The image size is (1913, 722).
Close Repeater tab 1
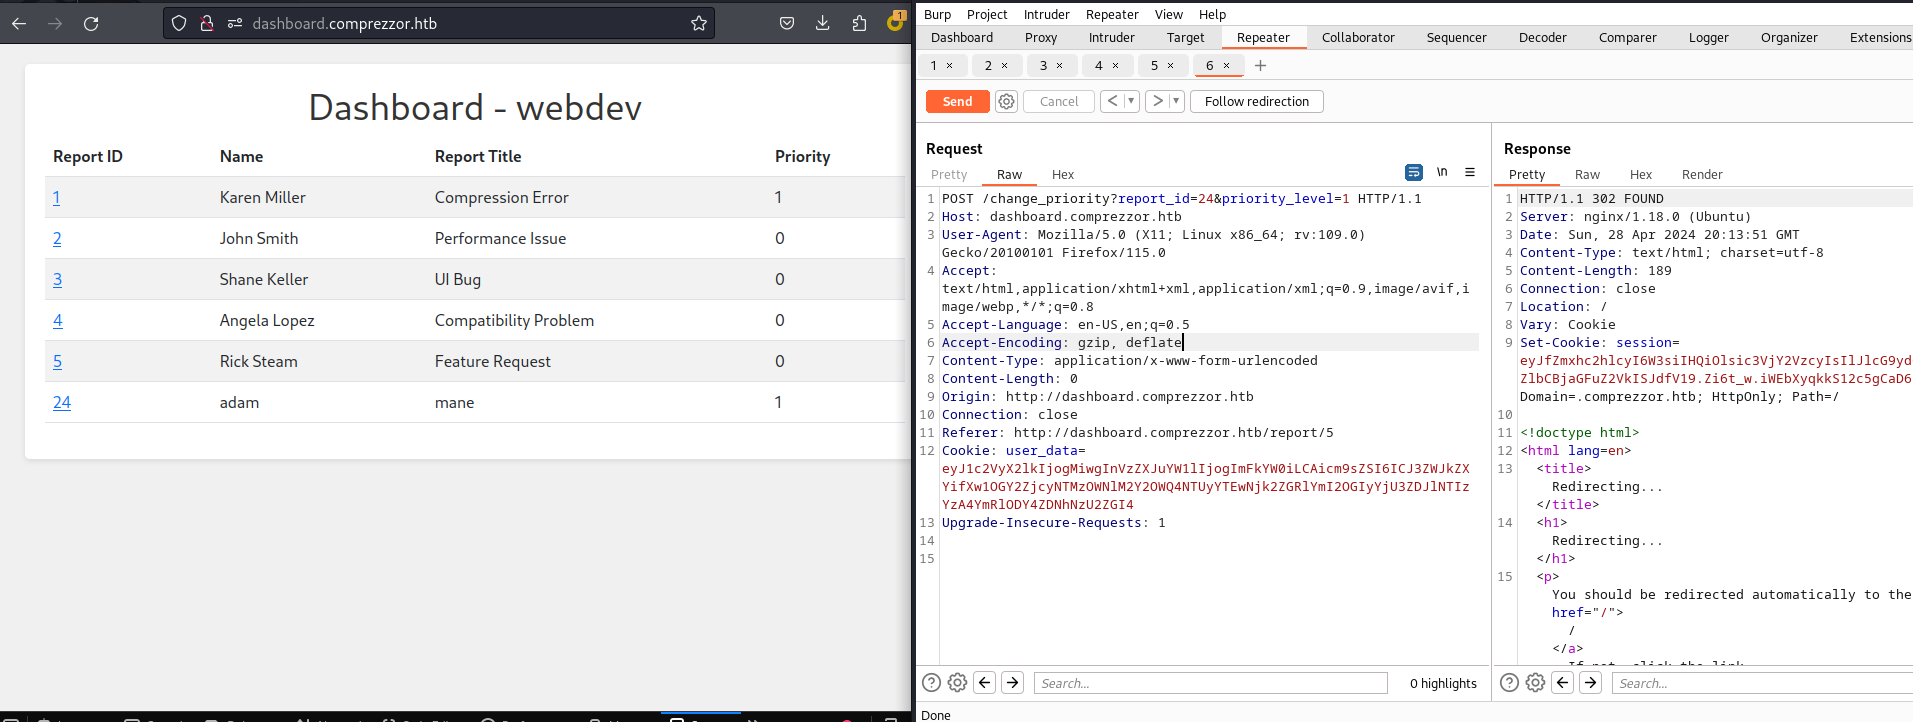[x=949, y=66]
